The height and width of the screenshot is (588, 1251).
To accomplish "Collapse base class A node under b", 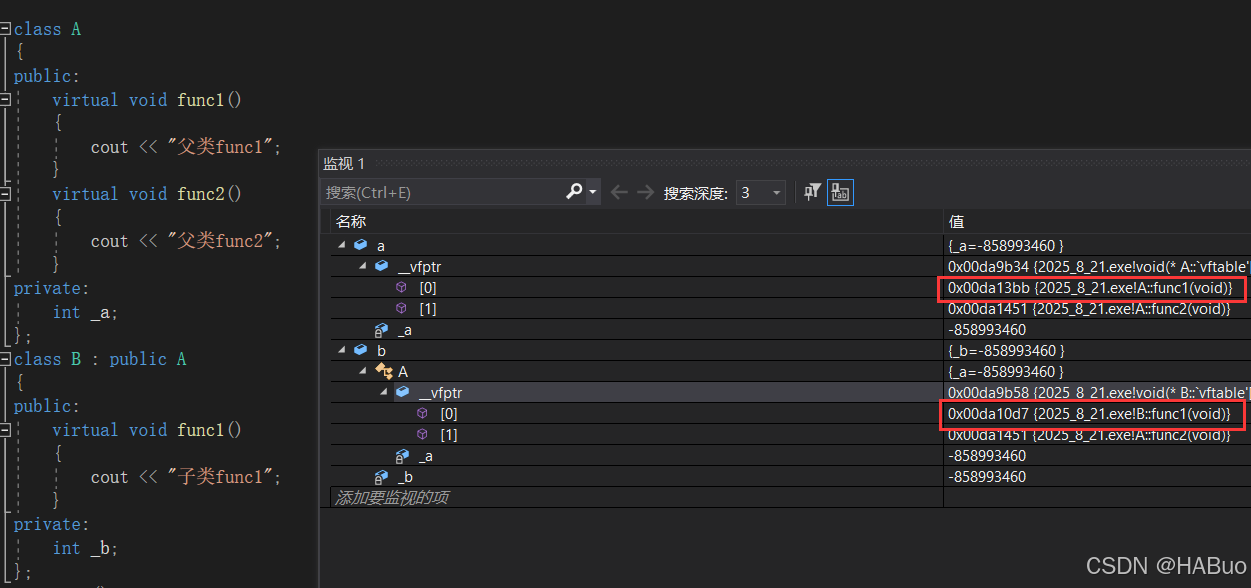I will point(363,372).
